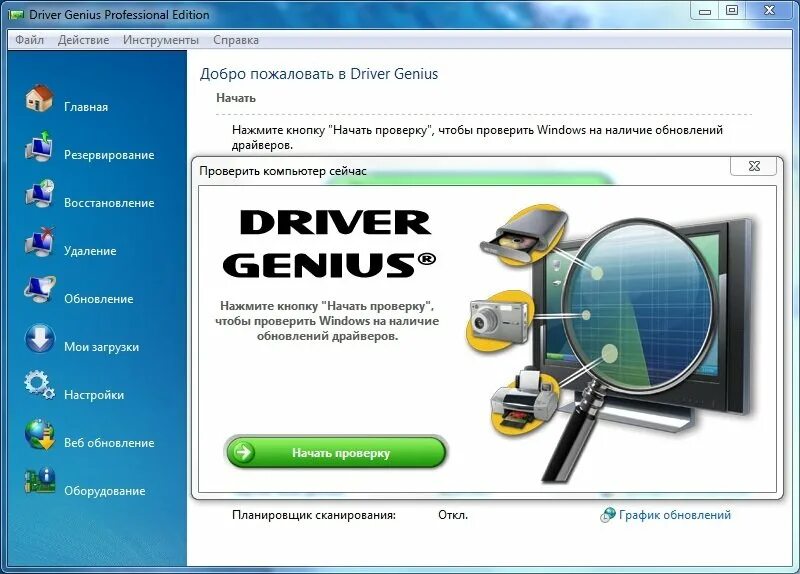Click the Добро пожаловать в Driver Genius heading
Screen dimensions: 800x574
pyautogui.click(x=319, y=74)
